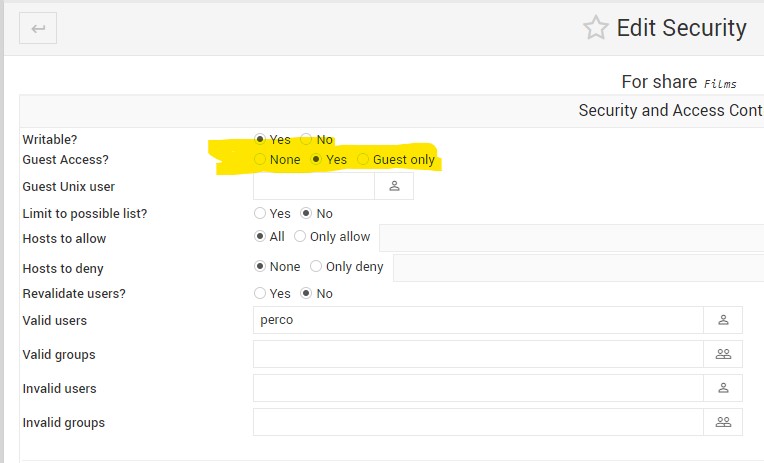The image size is (764, 463).
Task: Click the Valid users text field
Action: [478, 320]
